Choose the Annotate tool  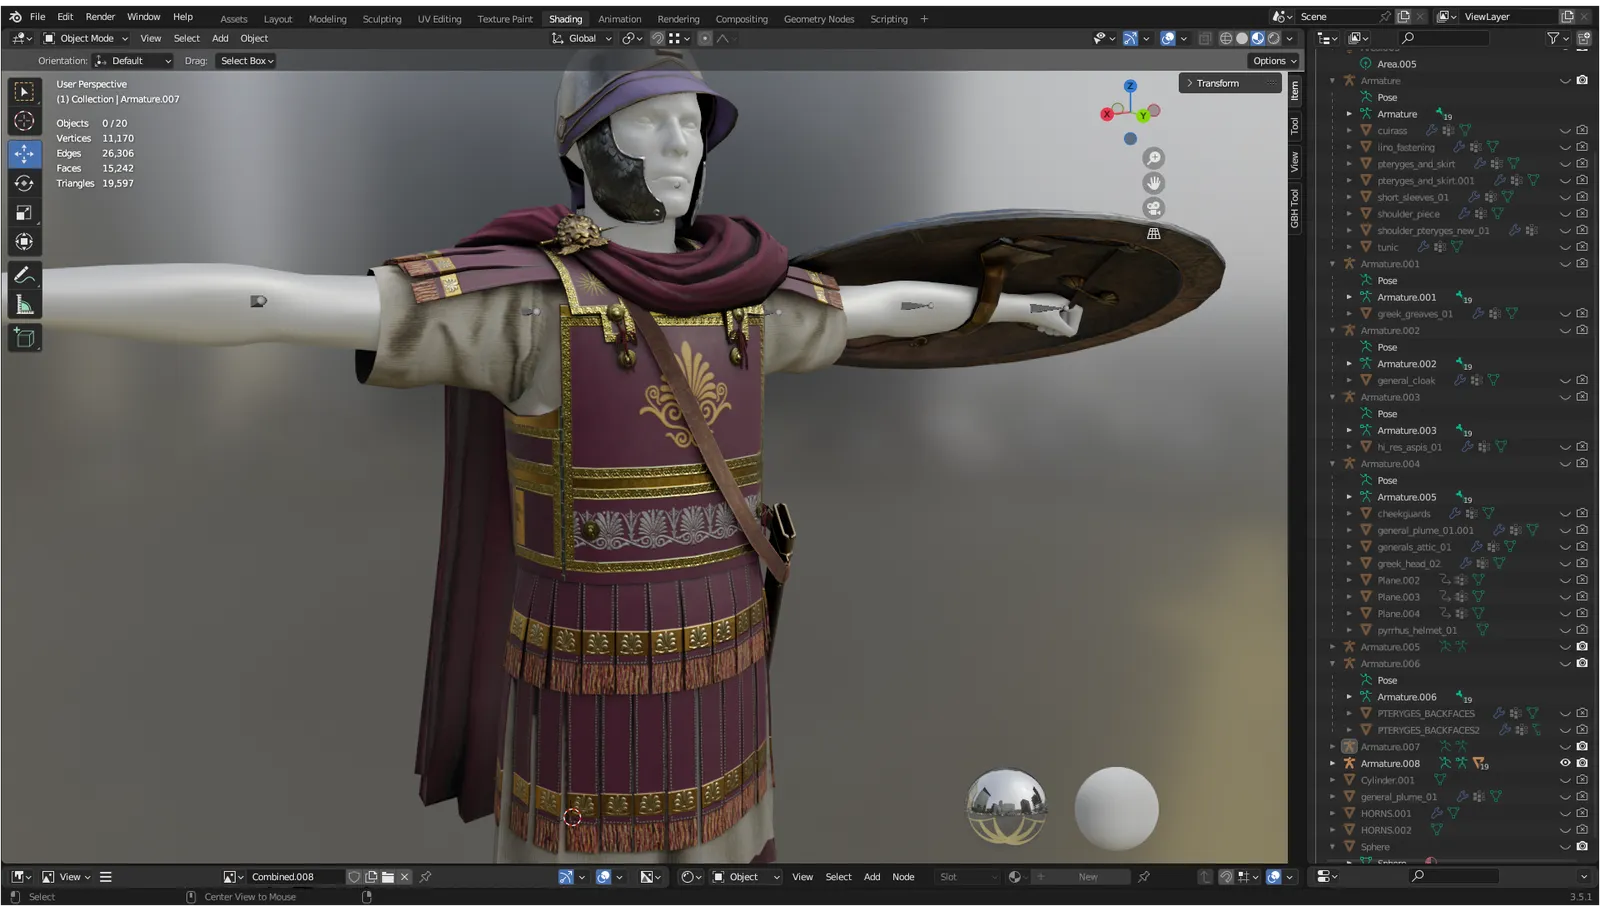point(24,275)
